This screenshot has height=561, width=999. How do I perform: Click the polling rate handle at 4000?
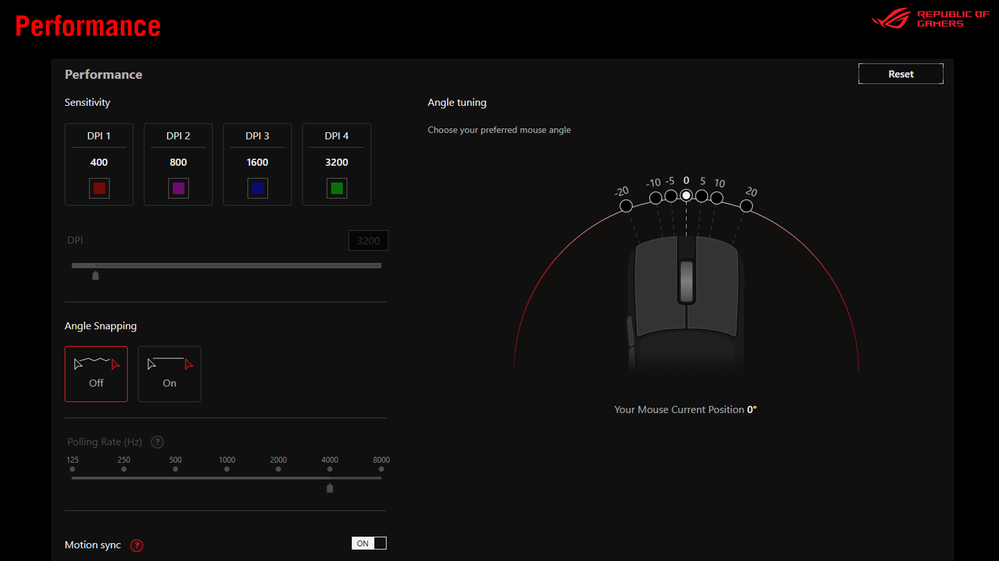pos(330,488)
